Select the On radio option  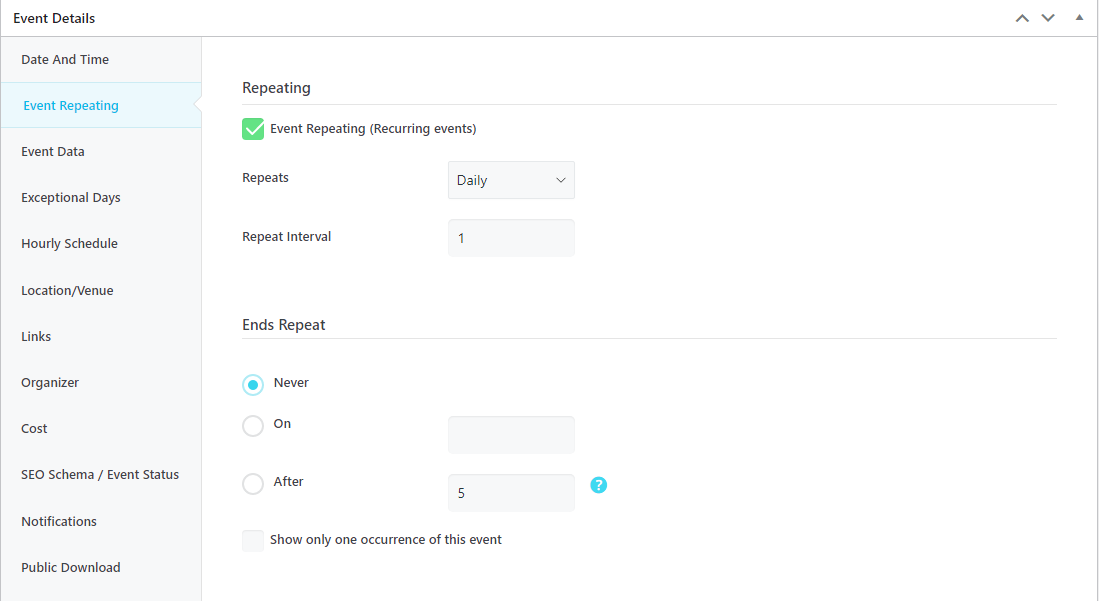253,426
